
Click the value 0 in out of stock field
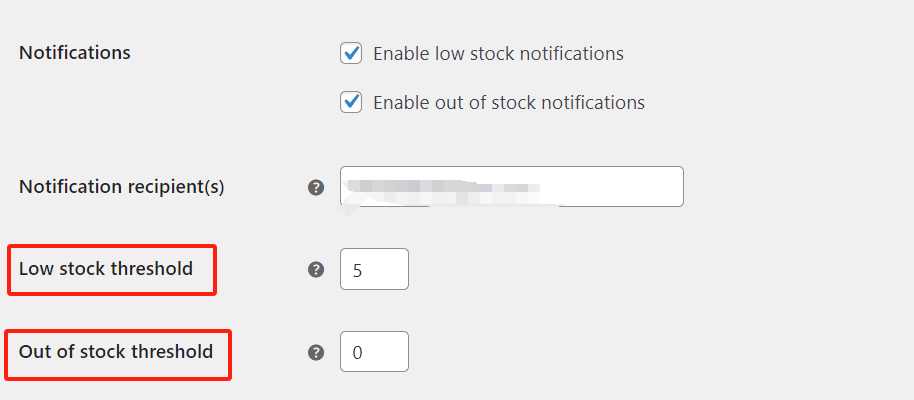357,353
